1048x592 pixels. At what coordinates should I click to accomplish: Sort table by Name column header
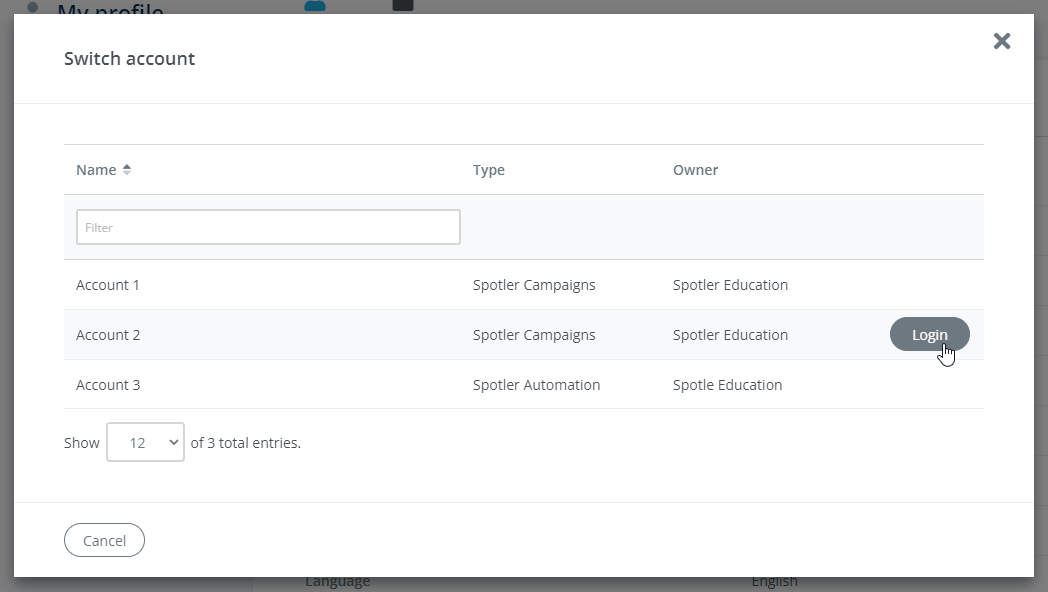pyautogui.click(x=96, y=170)
